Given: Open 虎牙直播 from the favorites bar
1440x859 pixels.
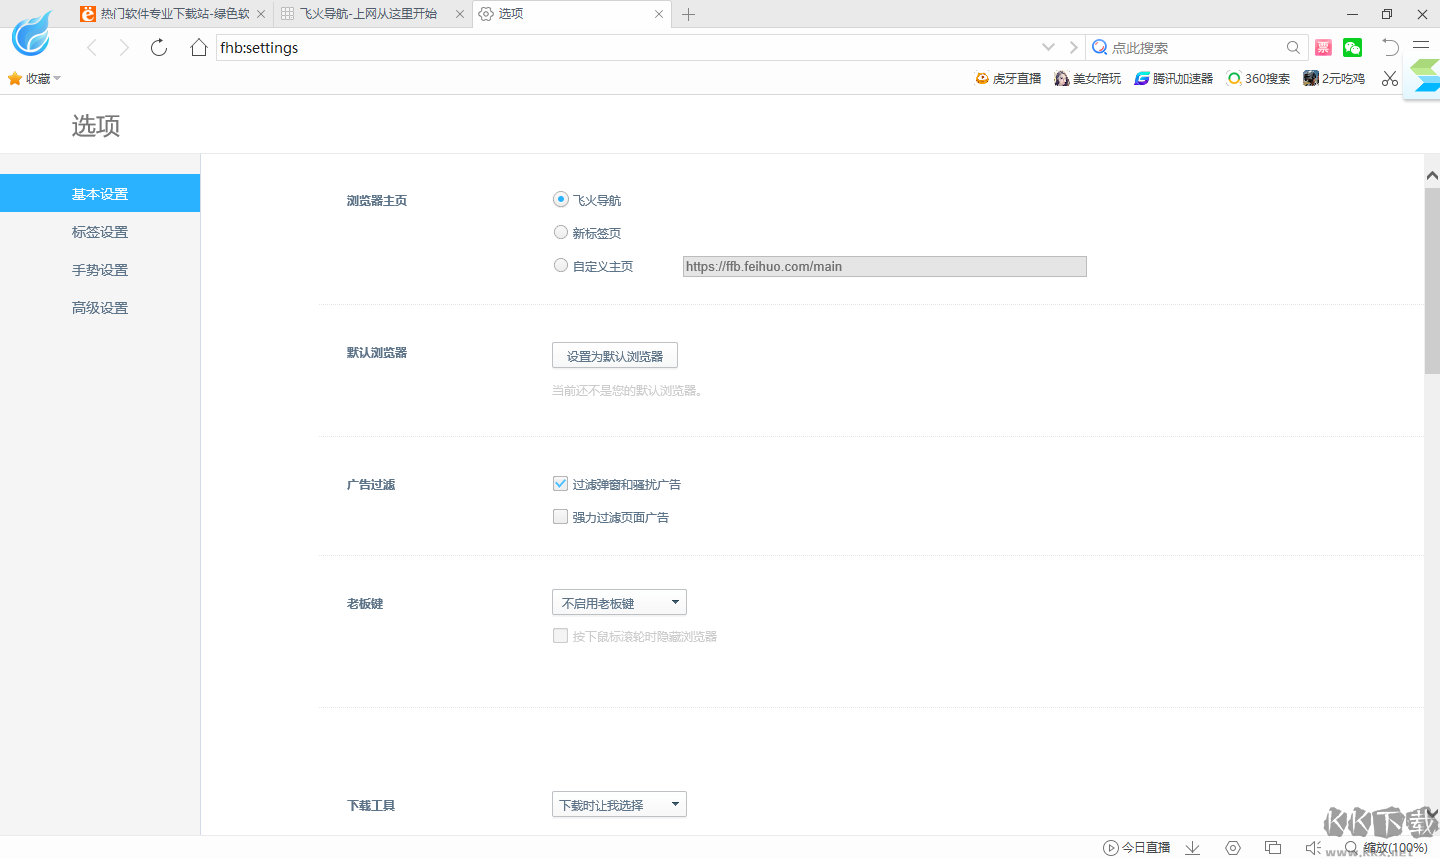Looking at the screenshot, I should click(x=1007, y=78).
